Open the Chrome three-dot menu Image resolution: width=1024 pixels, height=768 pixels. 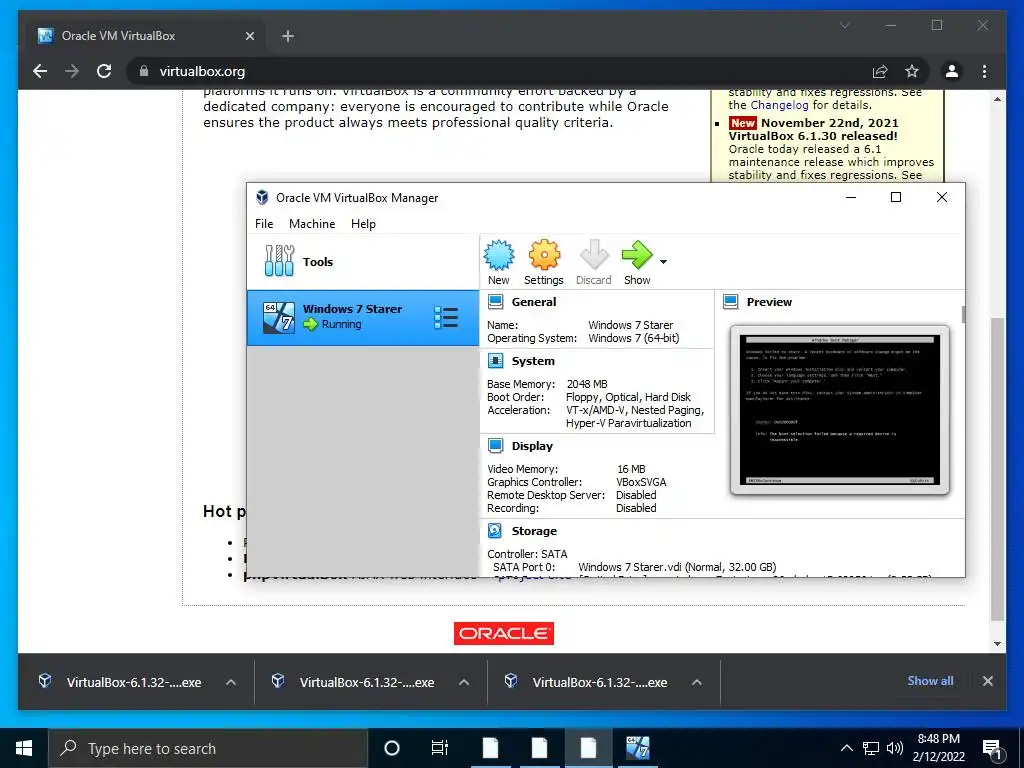984,71
